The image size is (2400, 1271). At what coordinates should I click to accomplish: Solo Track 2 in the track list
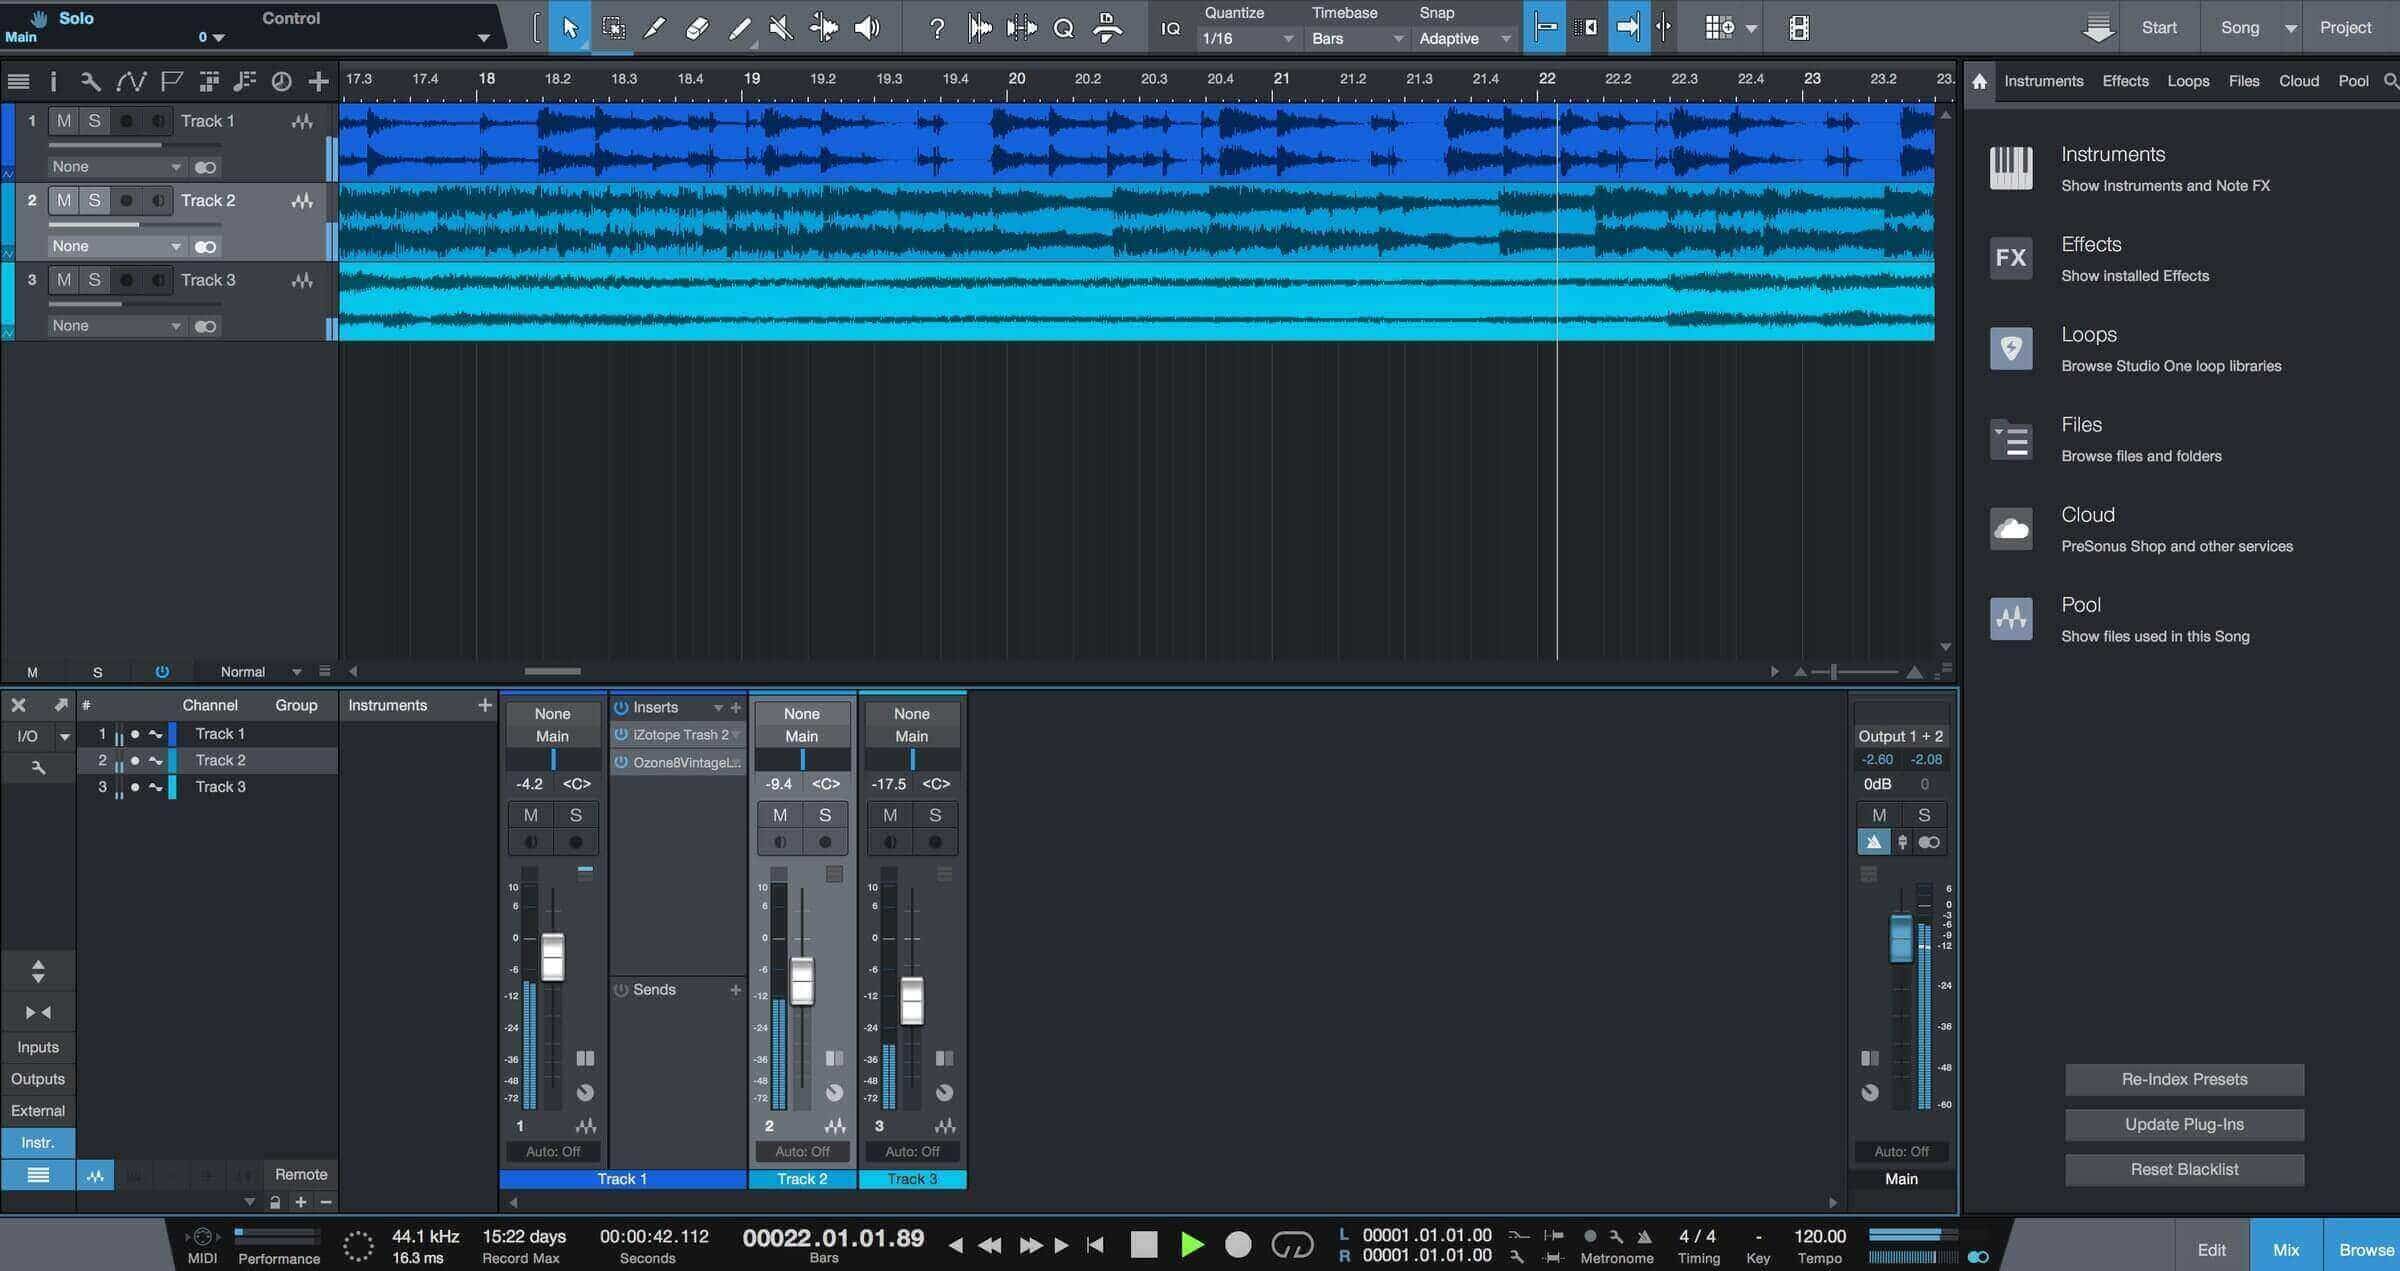click(x=94, y=200)
